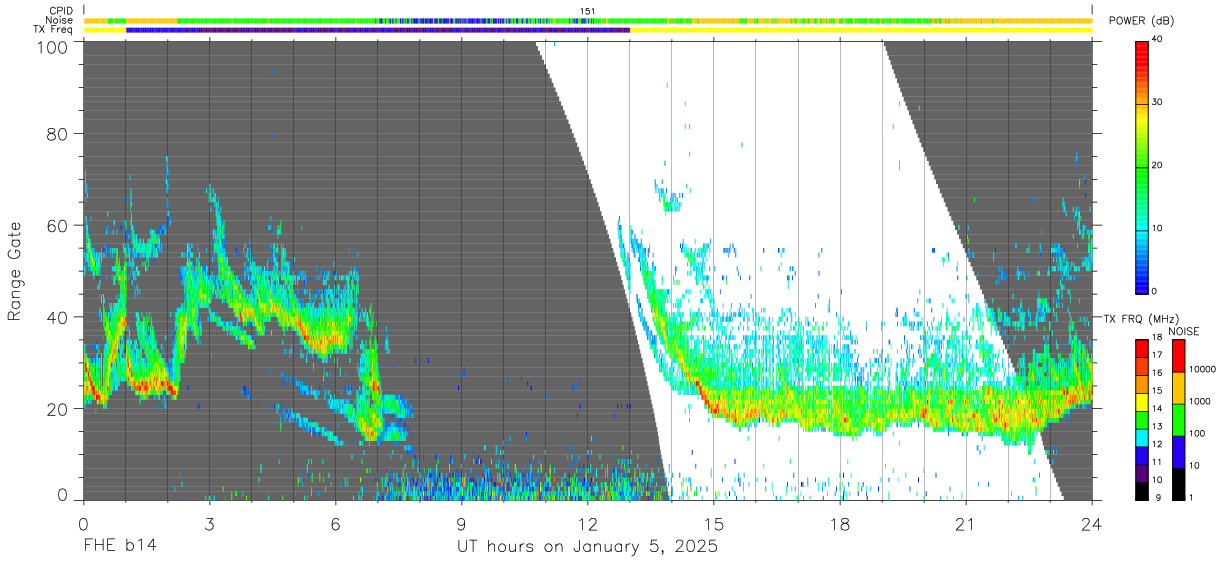The image size is (1228, 567).
Task: Click the TX frequency value 14
Action: 1158,410
